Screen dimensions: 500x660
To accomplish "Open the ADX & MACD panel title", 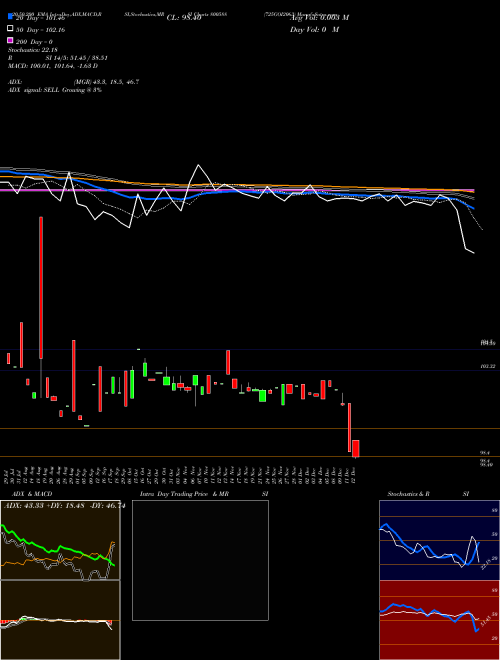I will (32, 494).
